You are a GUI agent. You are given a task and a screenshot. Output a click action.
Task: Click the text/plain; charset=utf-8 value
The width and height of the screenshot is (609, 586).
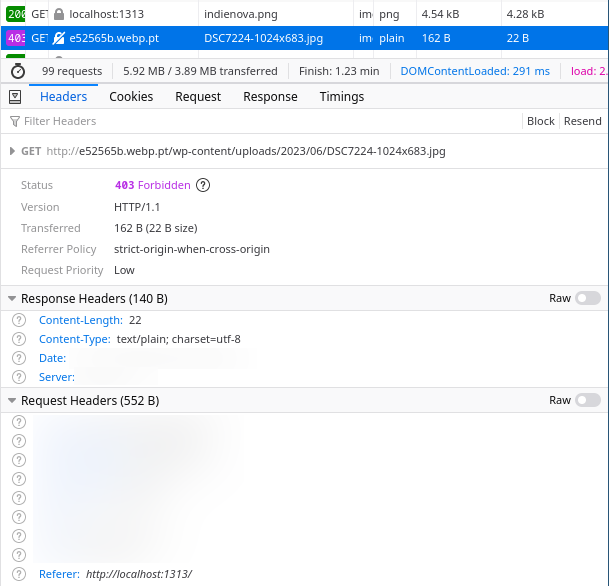click(x=179, y=339)
